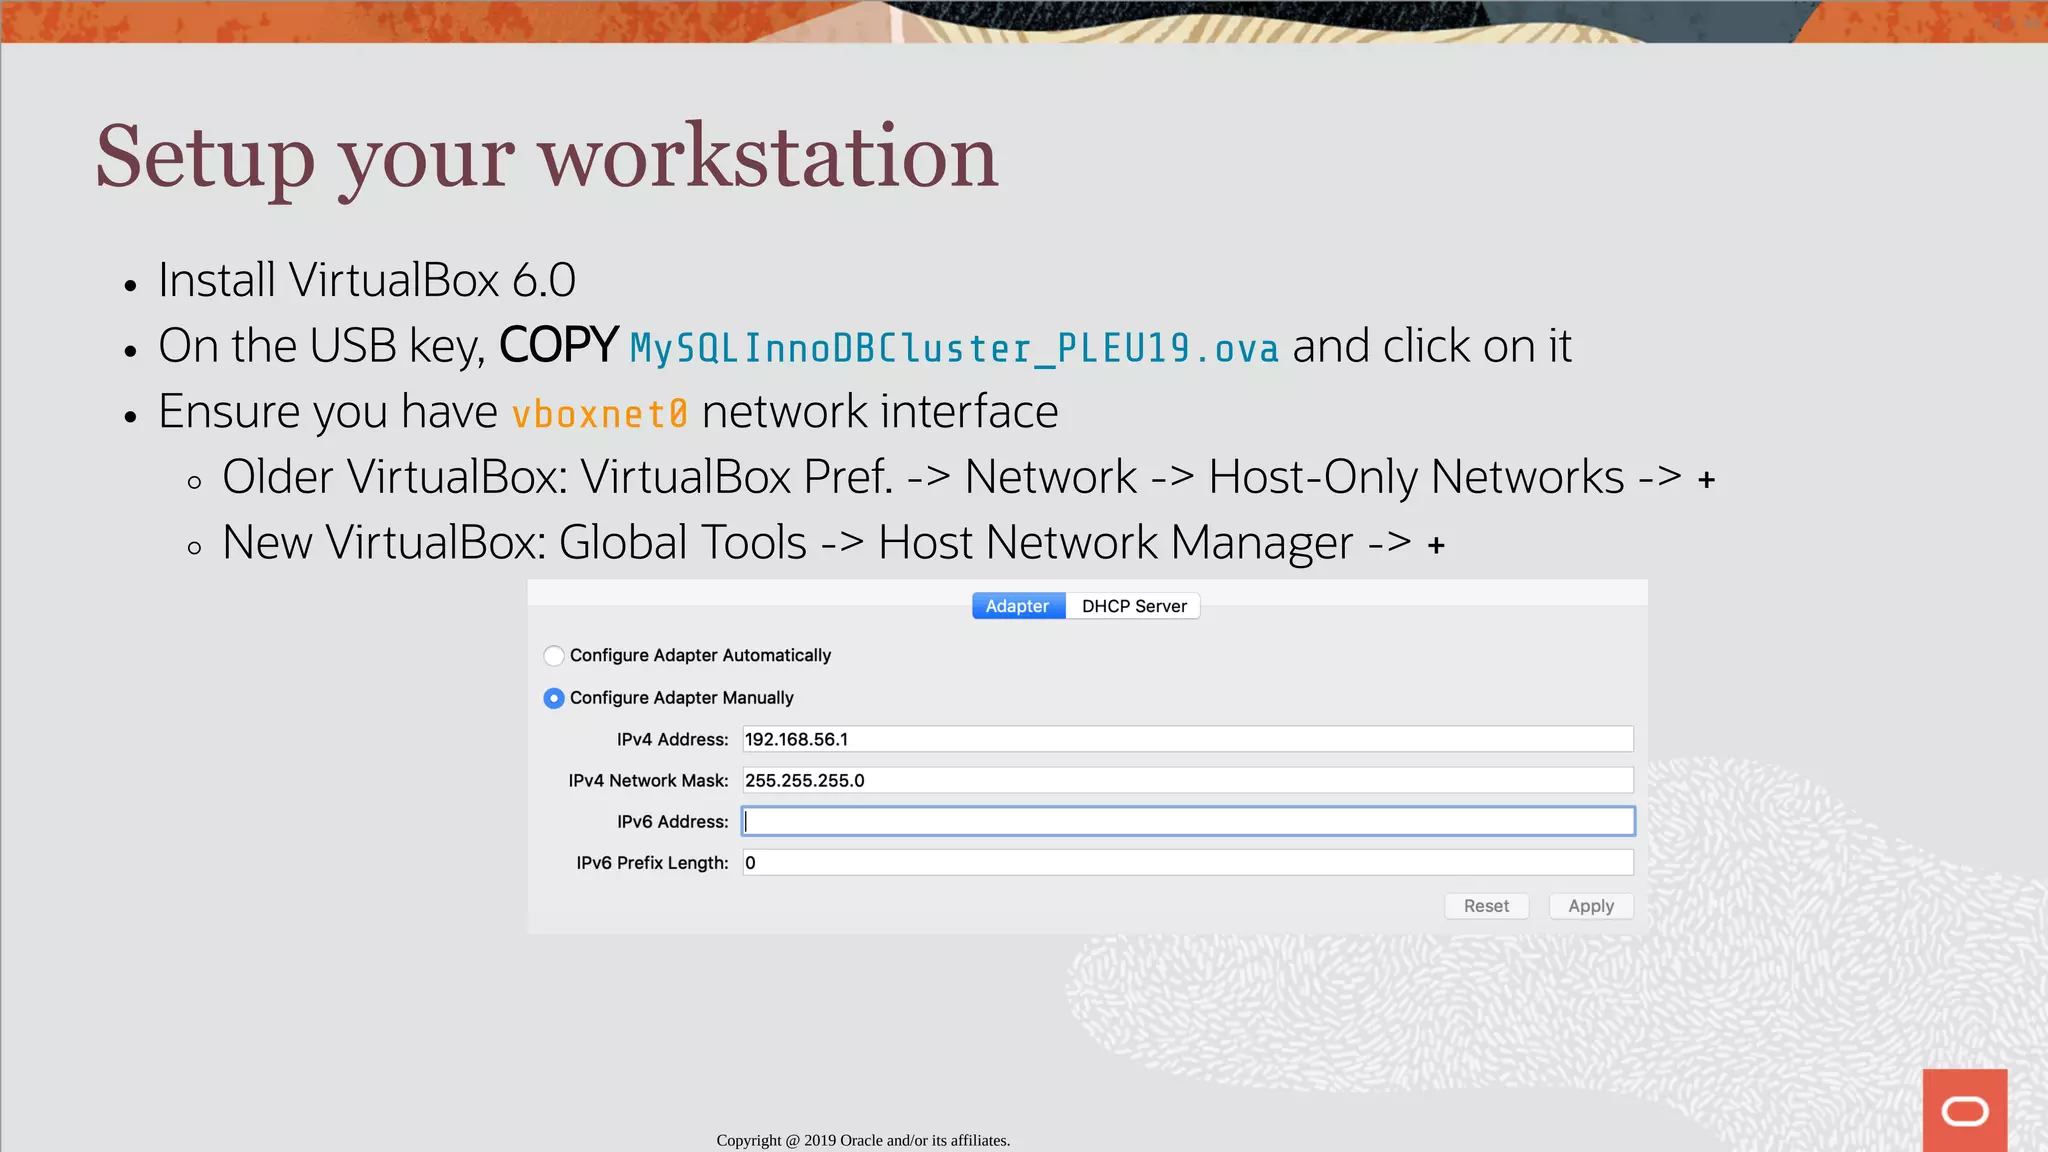Click the IPv4 Address field
This screenshot has height=1152, width=2048.
(1188, 739)
